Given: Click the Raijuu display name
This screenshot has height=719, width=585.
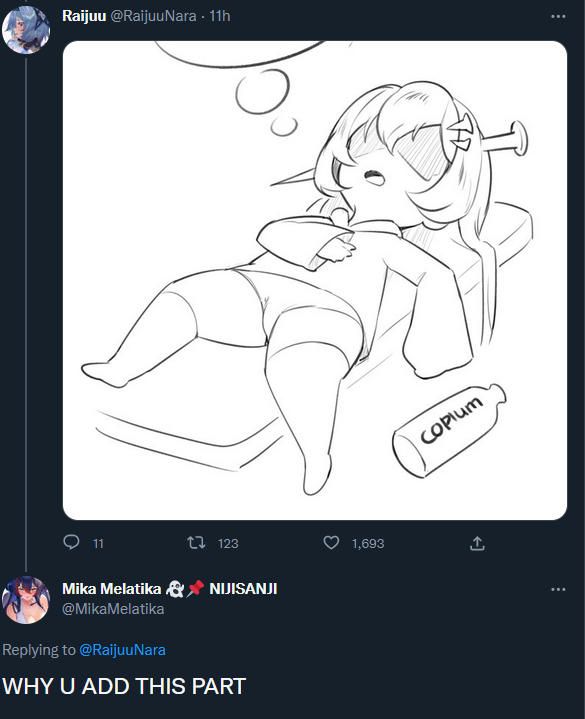Looking at the screenshot, I should [x=84, y=16].
